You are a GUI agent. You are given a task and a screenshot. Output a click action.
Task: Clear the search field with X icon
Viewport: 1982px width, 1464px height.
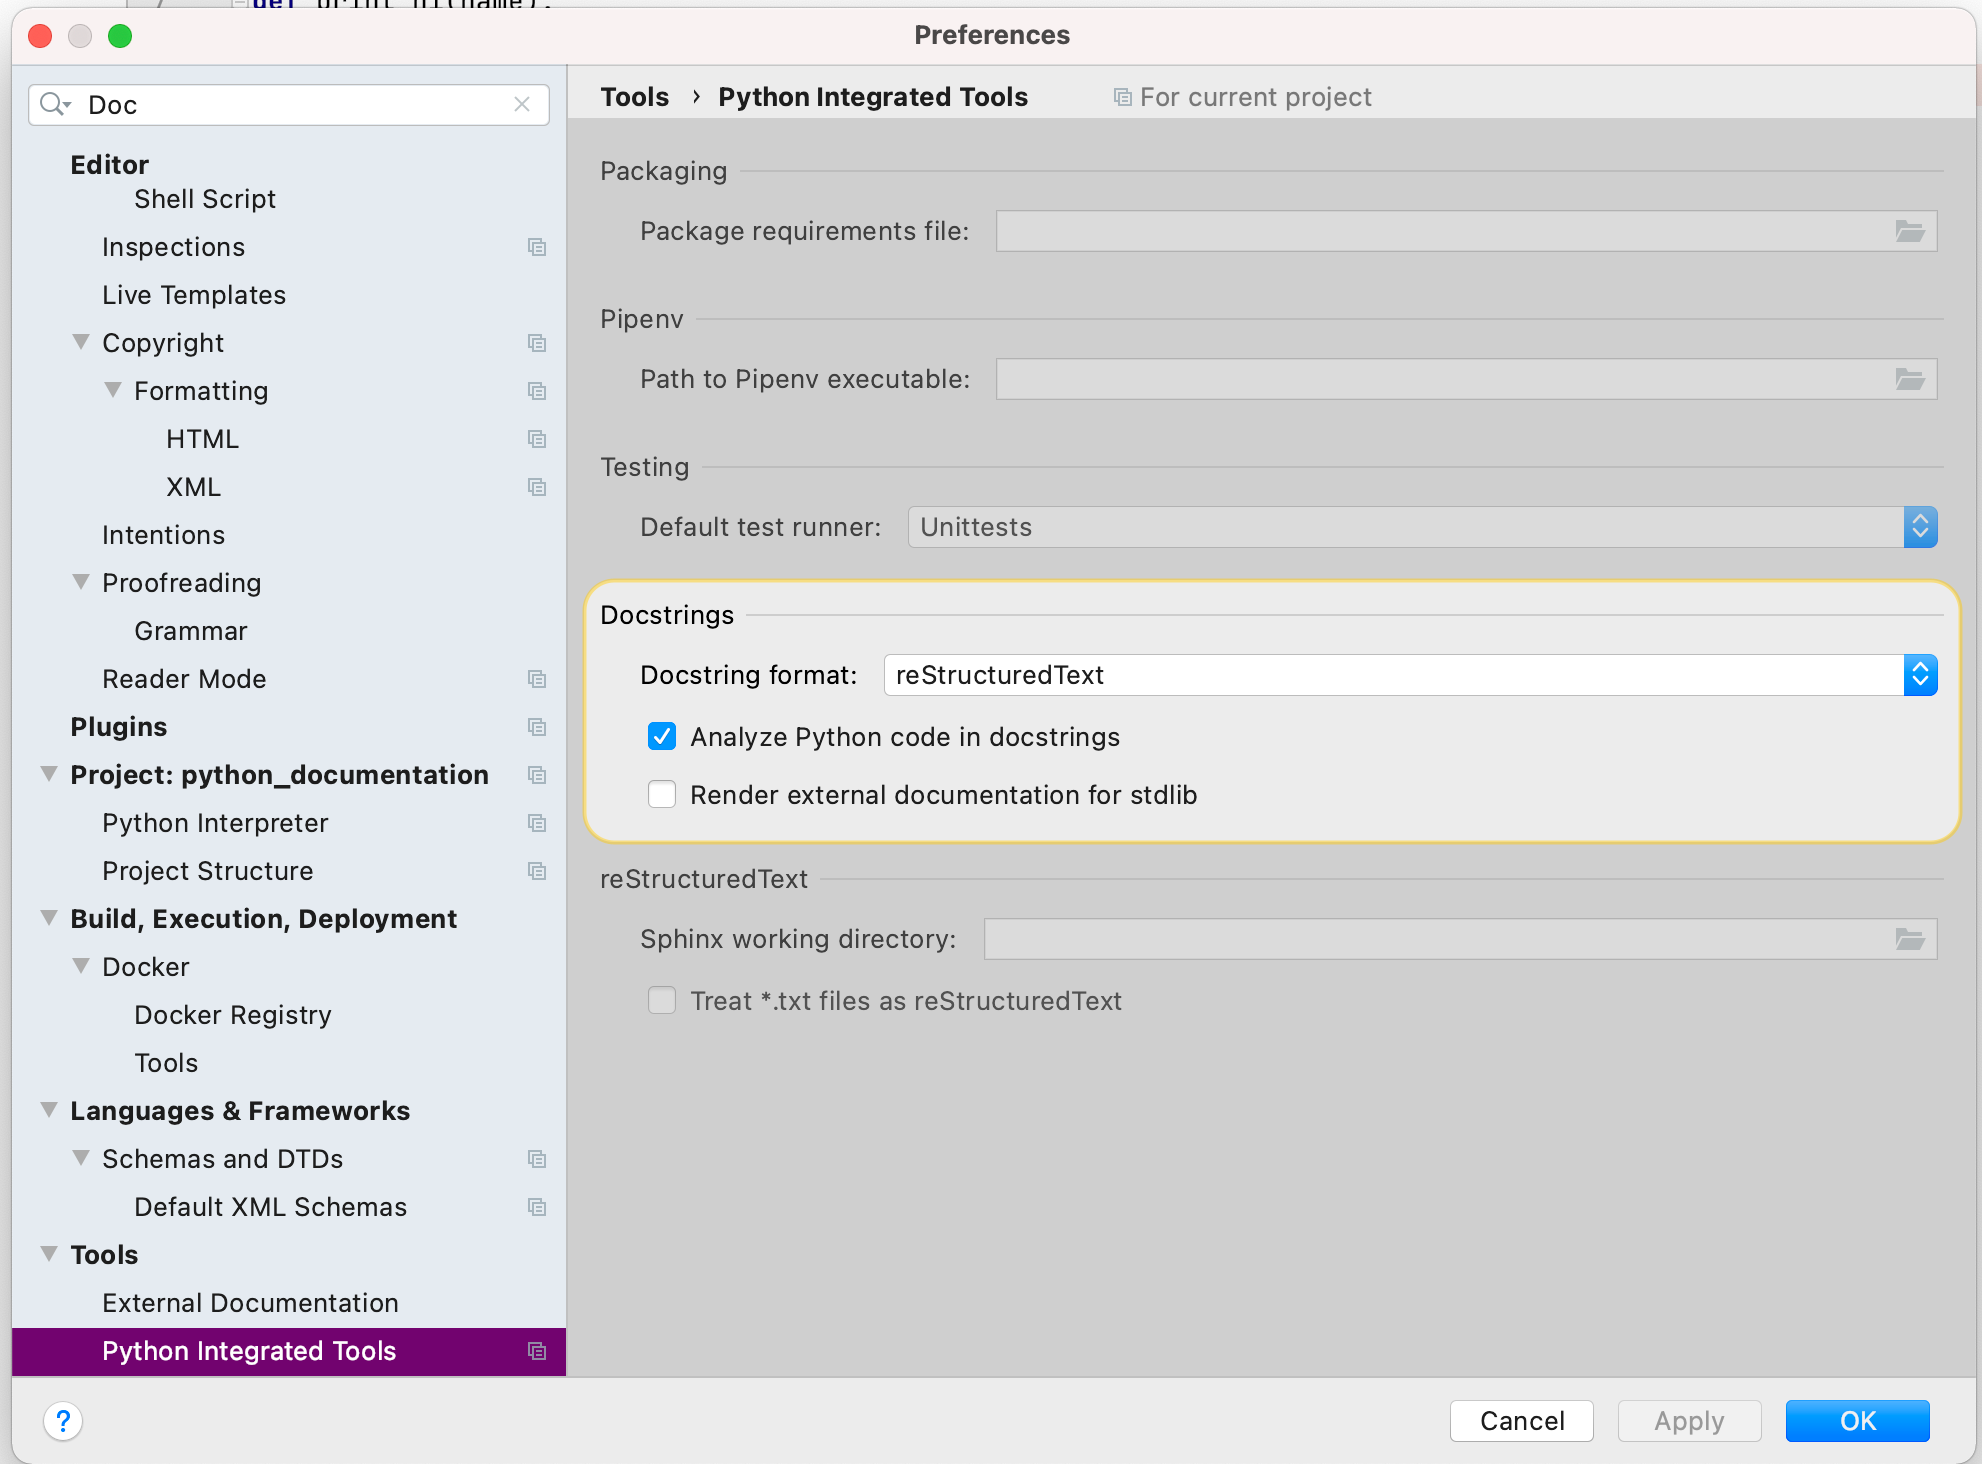tap(522, 104)
